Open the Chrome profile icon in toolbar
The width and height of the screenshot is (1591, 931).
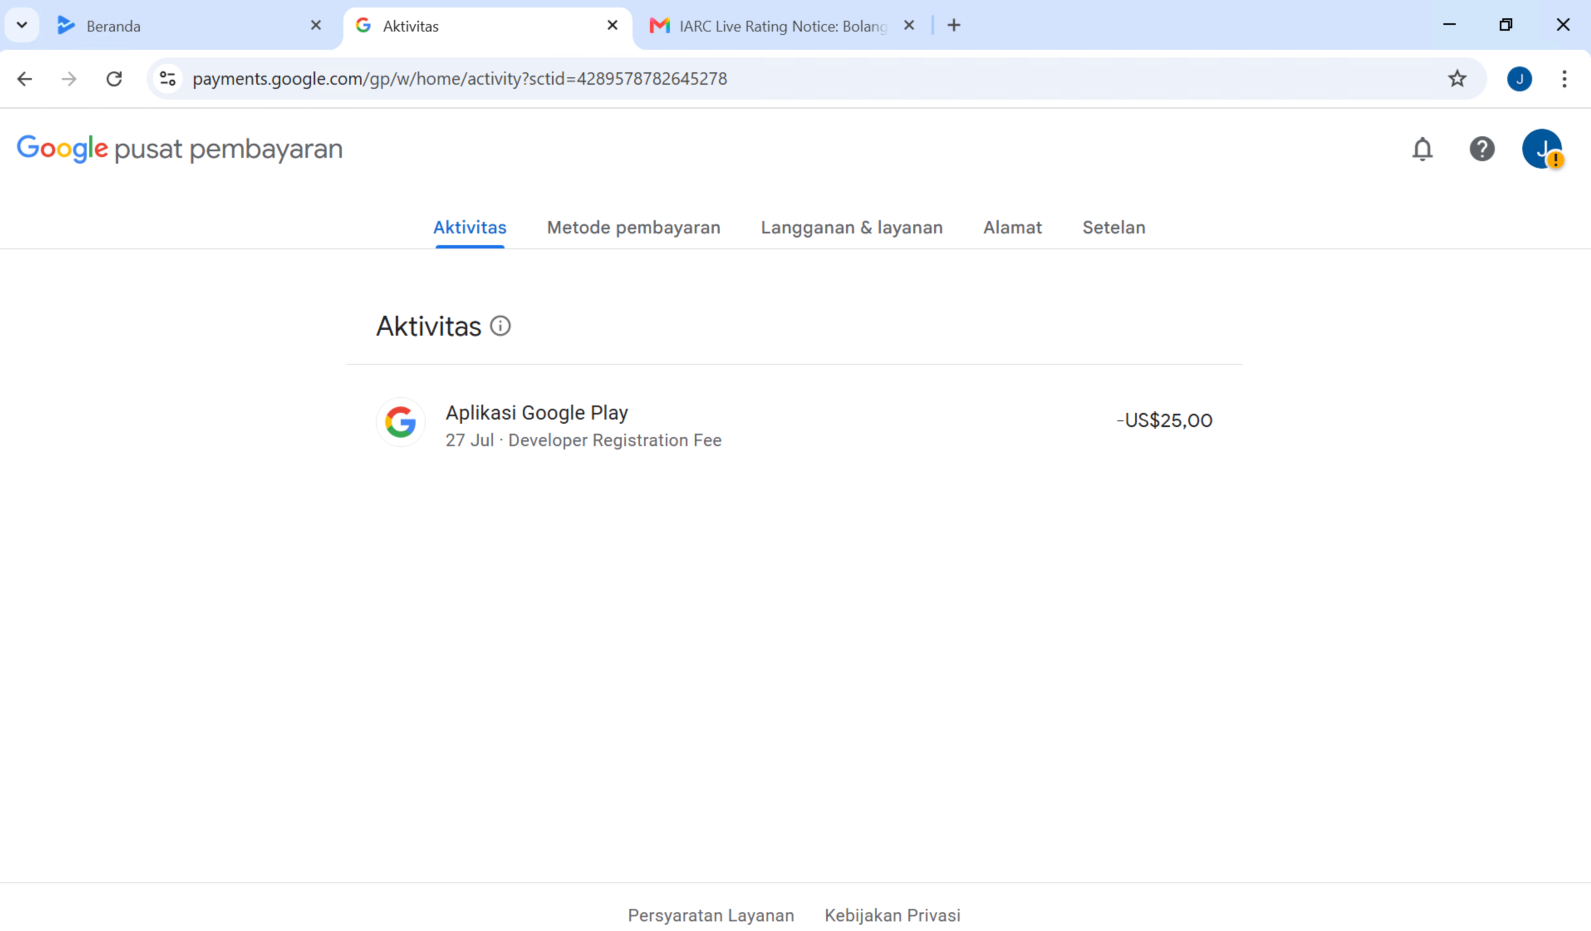click(x=1519, y=79)
